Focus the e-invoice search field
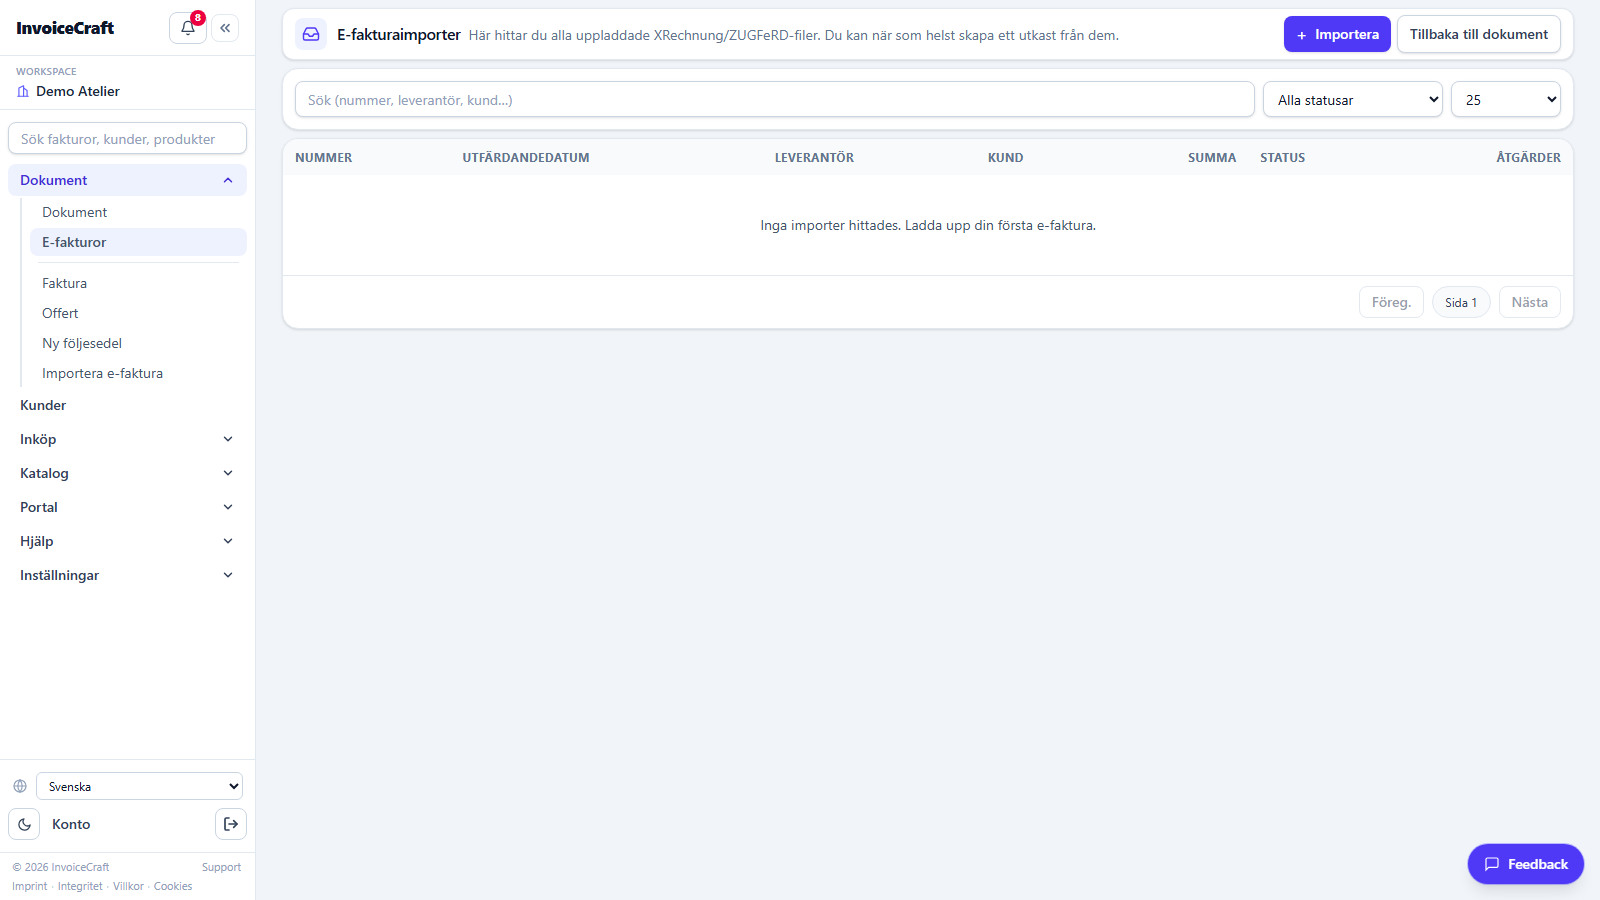The image size is (1600, 900). tap(775, 100)
